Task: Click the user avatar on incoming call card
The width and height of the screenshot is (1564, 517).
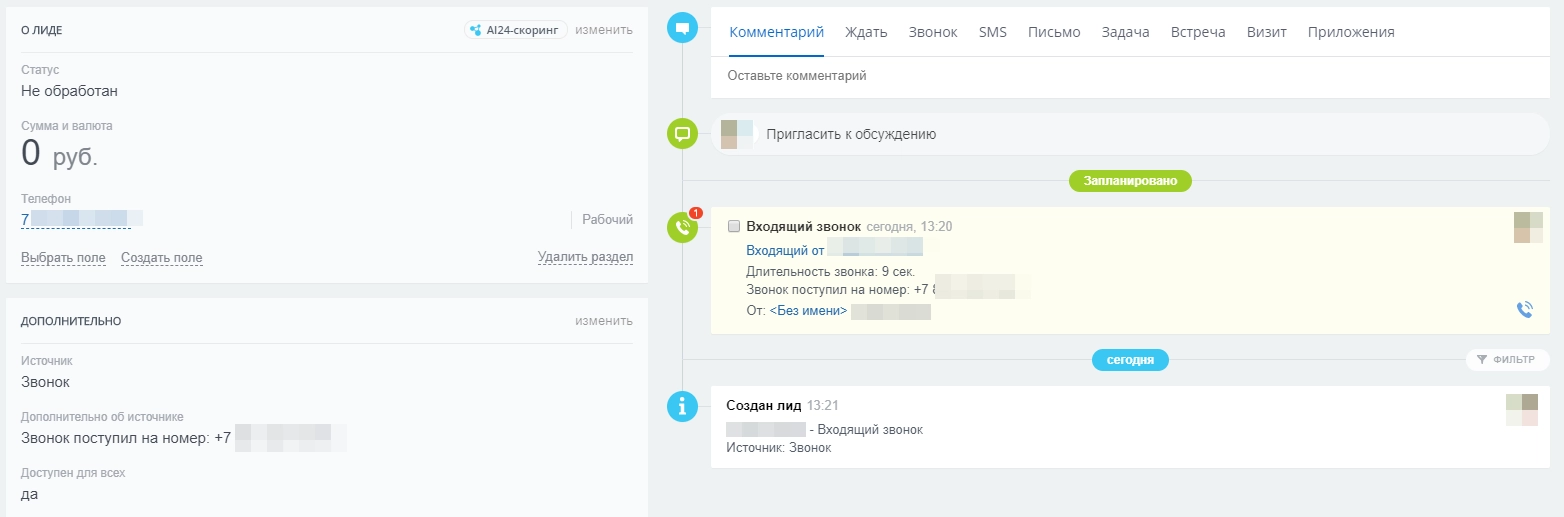Action: click(1529, 227)
